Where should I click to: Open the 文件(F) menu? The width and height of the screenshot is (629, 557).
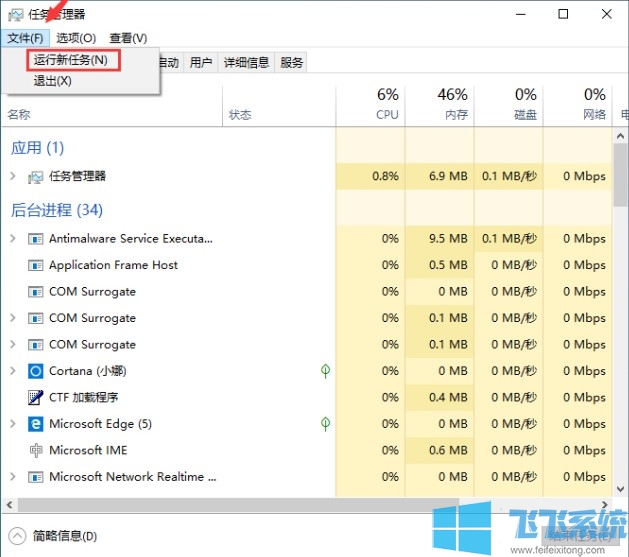25,38
